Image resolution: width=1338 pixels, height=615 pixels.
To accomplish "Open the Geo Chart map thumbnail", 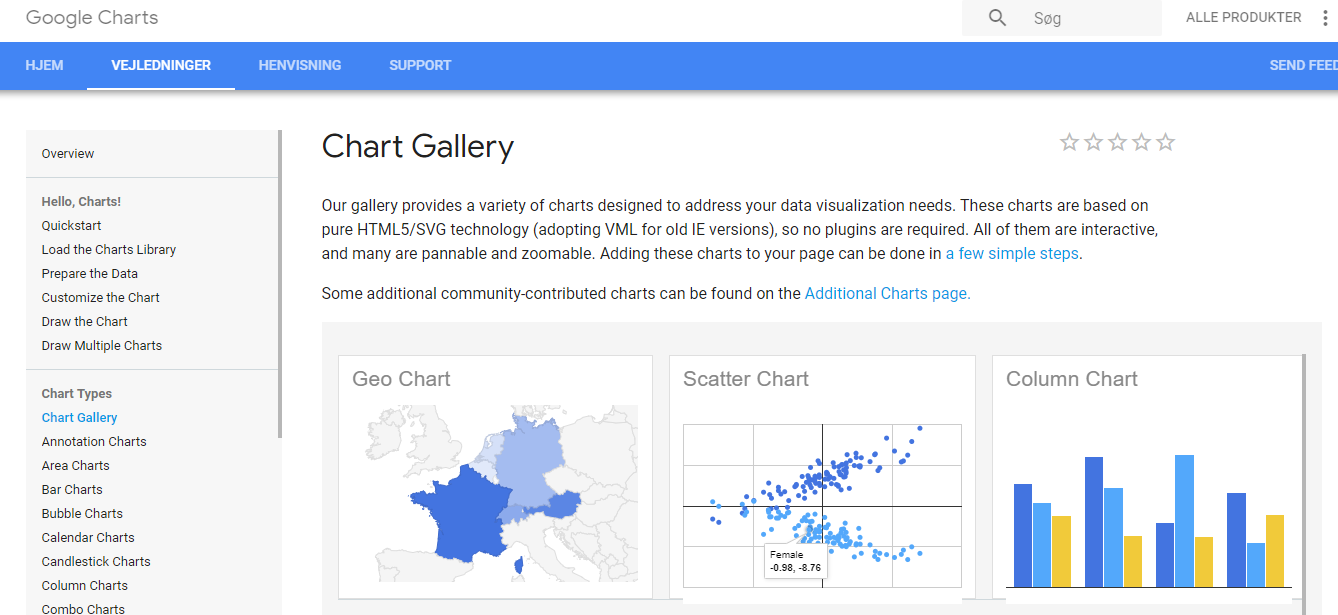I will click(495, 493).
